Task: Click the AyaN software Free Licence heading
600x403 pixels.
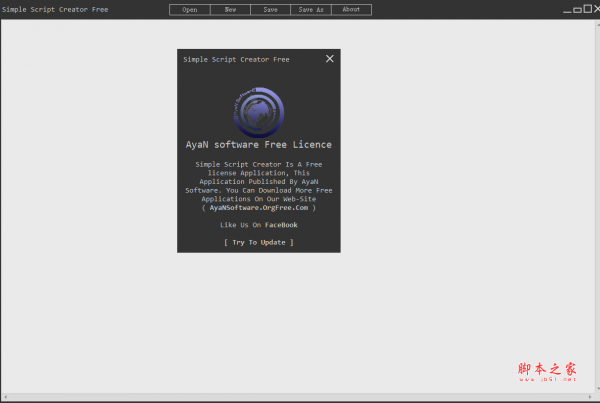Action: click(x=258, y=145)
